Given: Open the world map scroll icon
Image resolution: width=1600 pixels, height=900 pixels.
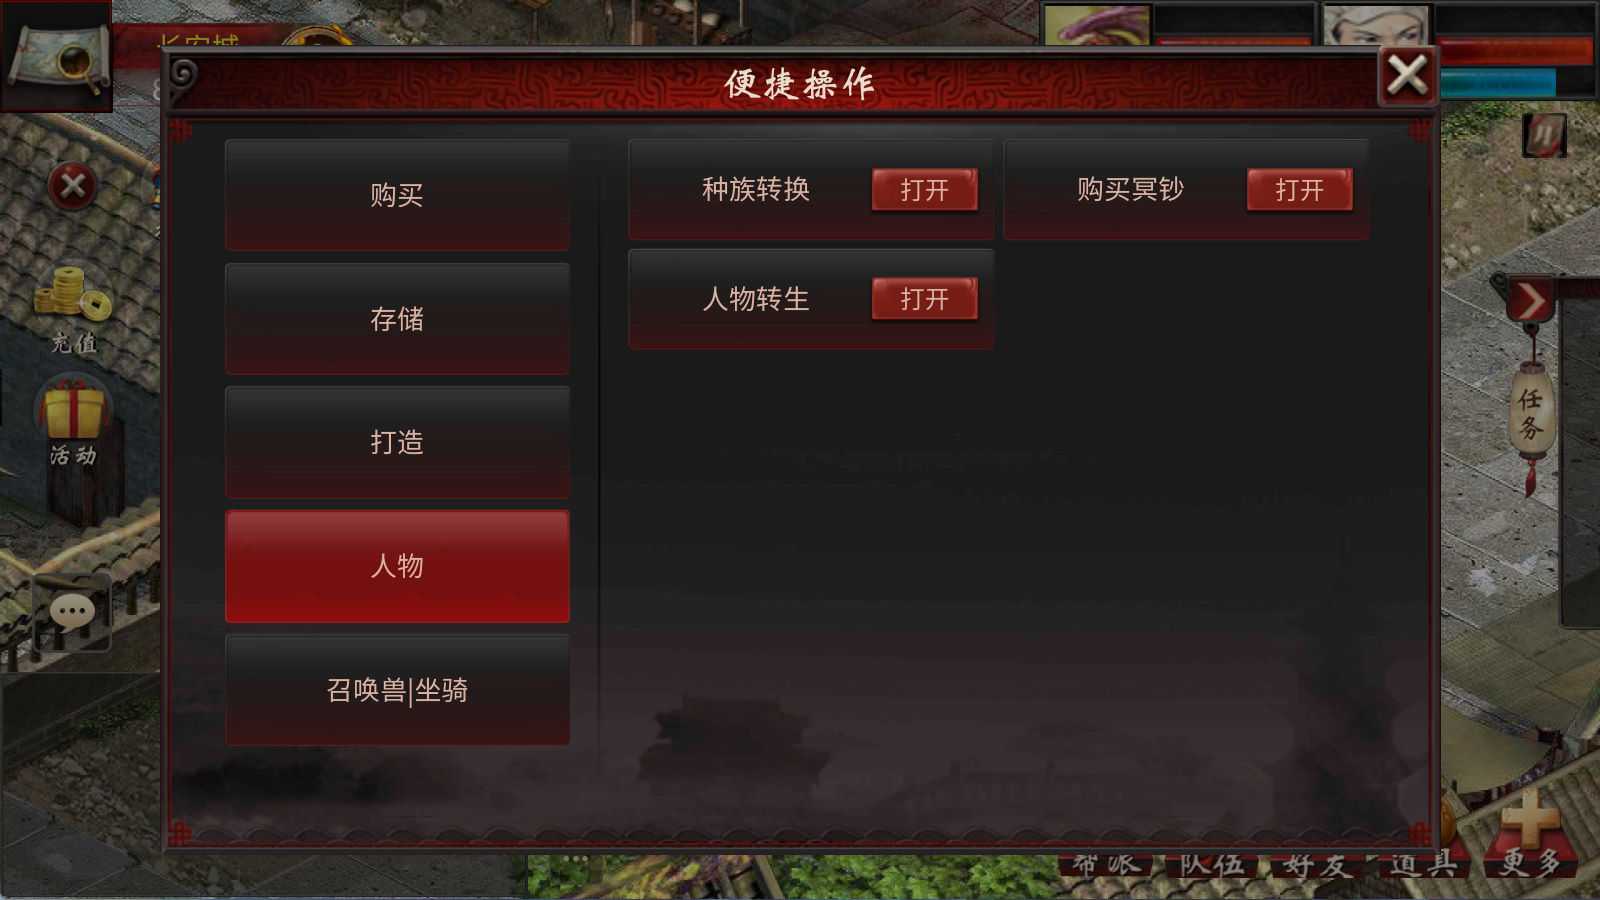Looking at the screenshot, I should (x=56, y=56).
